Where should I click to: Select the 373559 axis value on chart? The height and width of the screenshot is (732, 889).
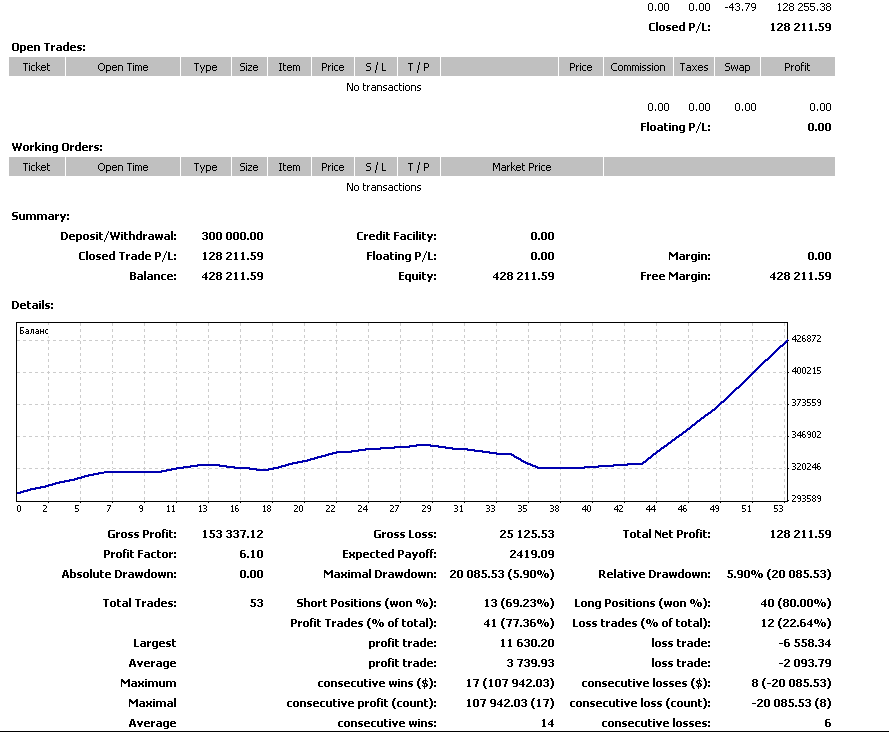coord(806,403)
